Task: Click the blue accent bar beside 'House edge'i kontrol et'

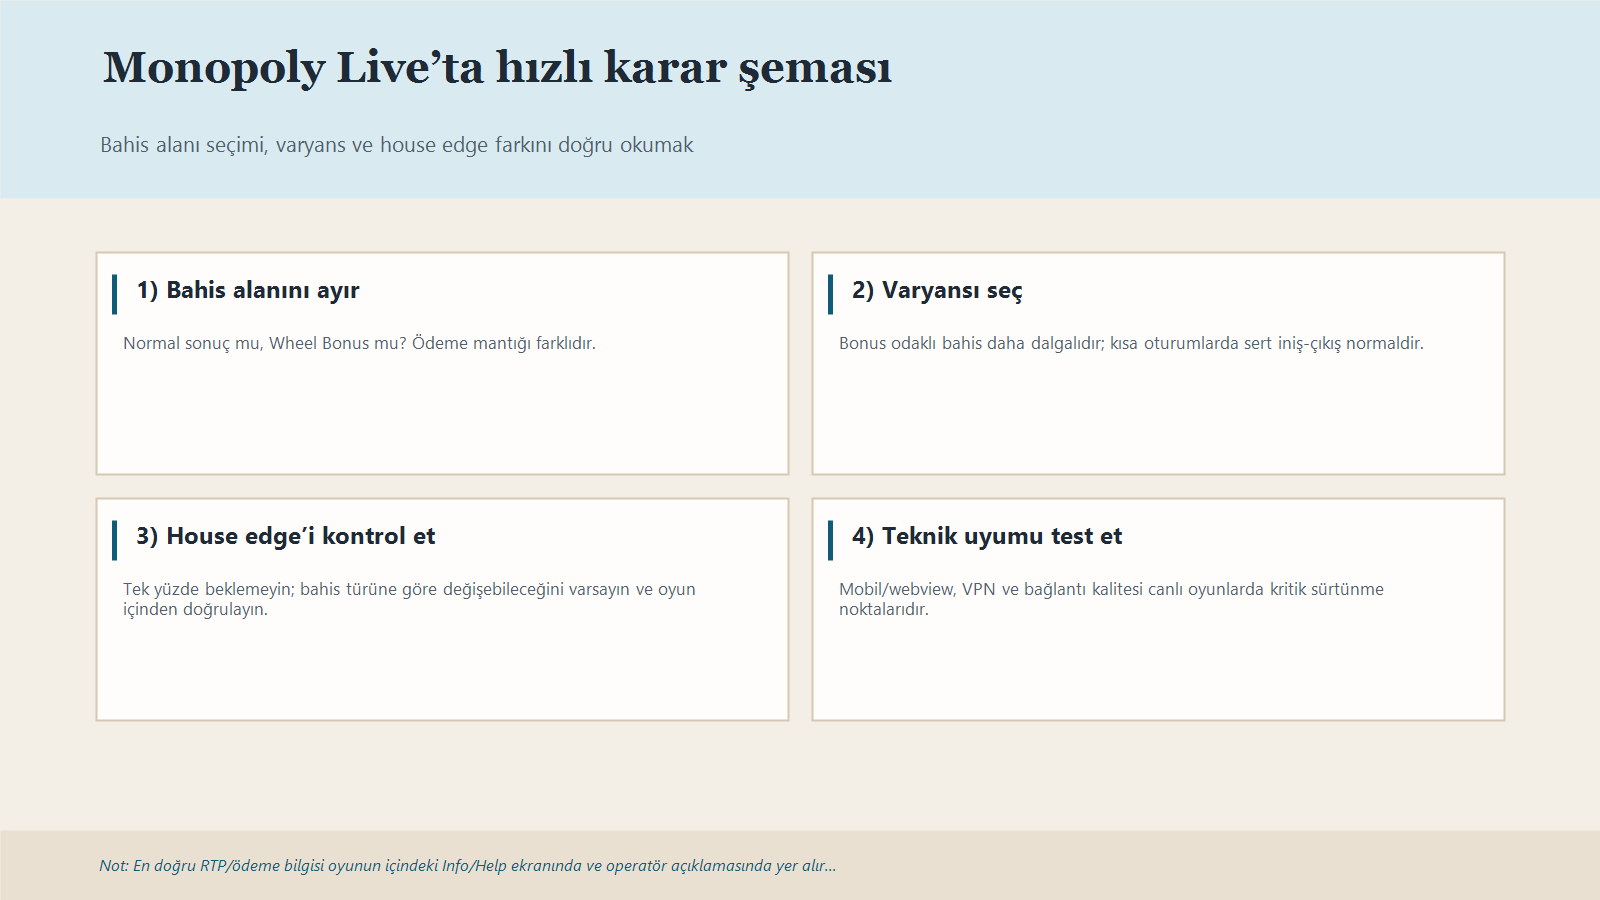Action: 115,540
